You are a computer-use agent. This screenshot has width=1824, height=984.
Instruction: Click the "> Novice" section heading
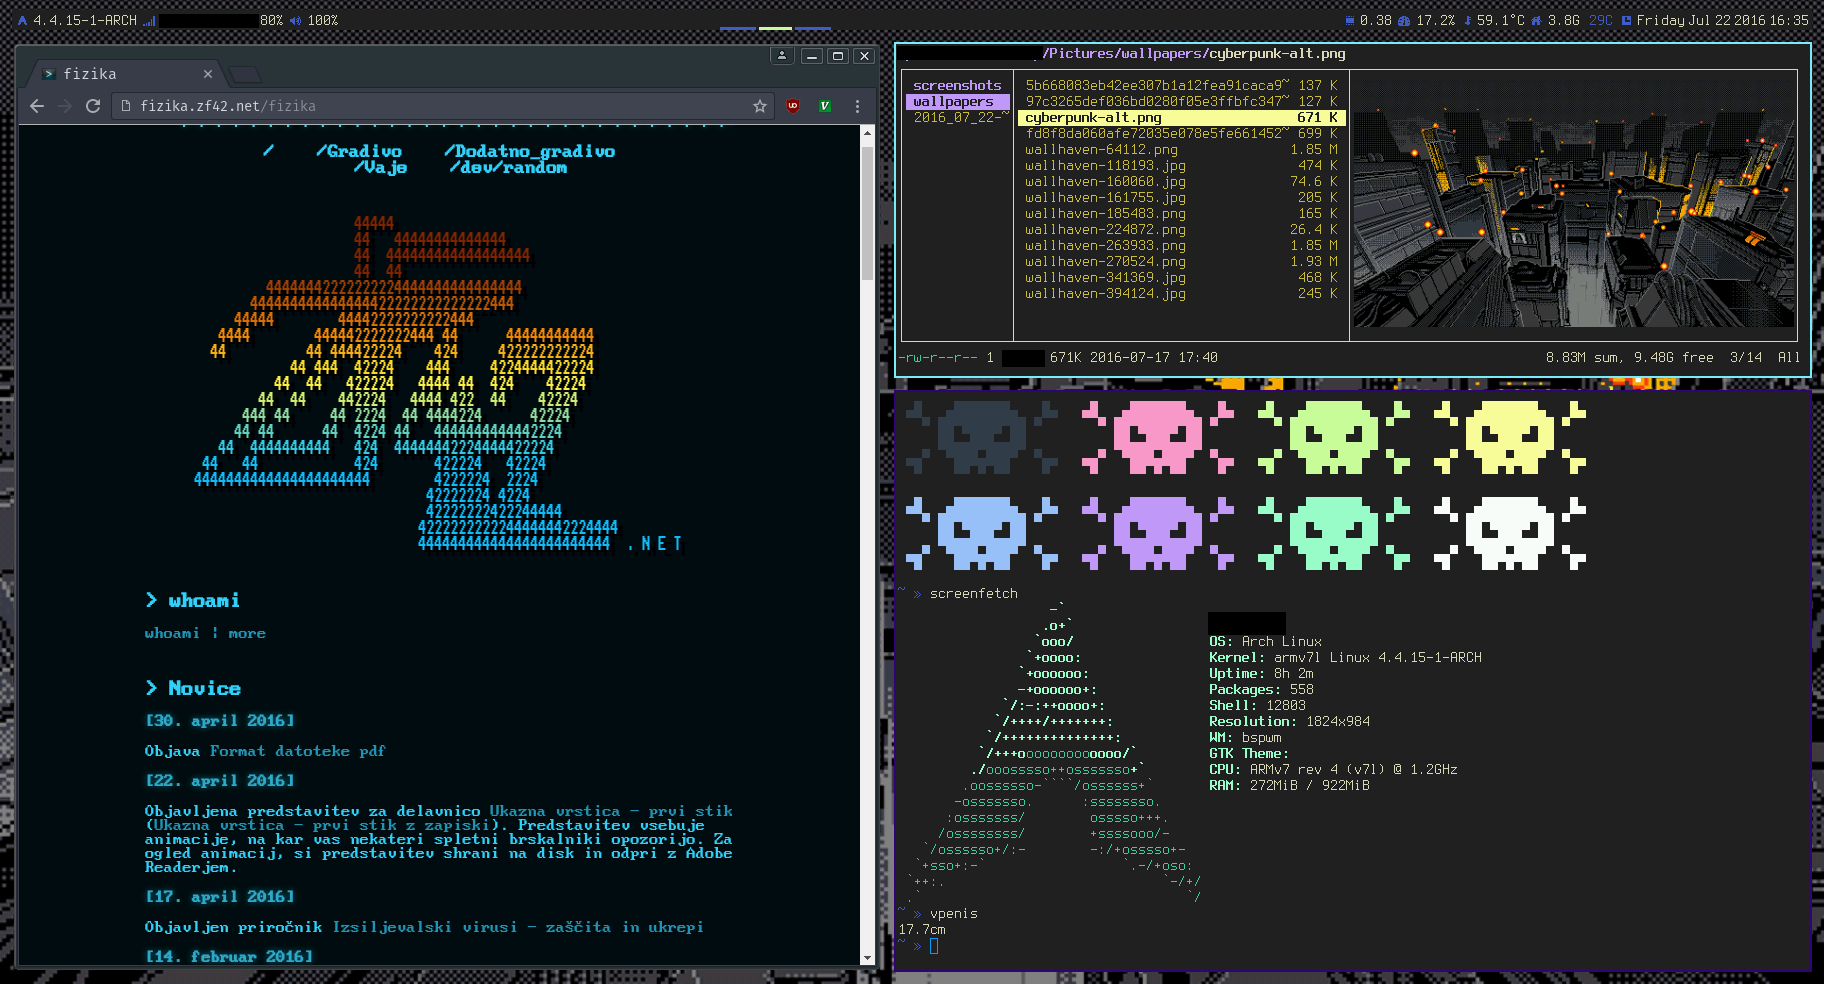[x=193, y=688]
